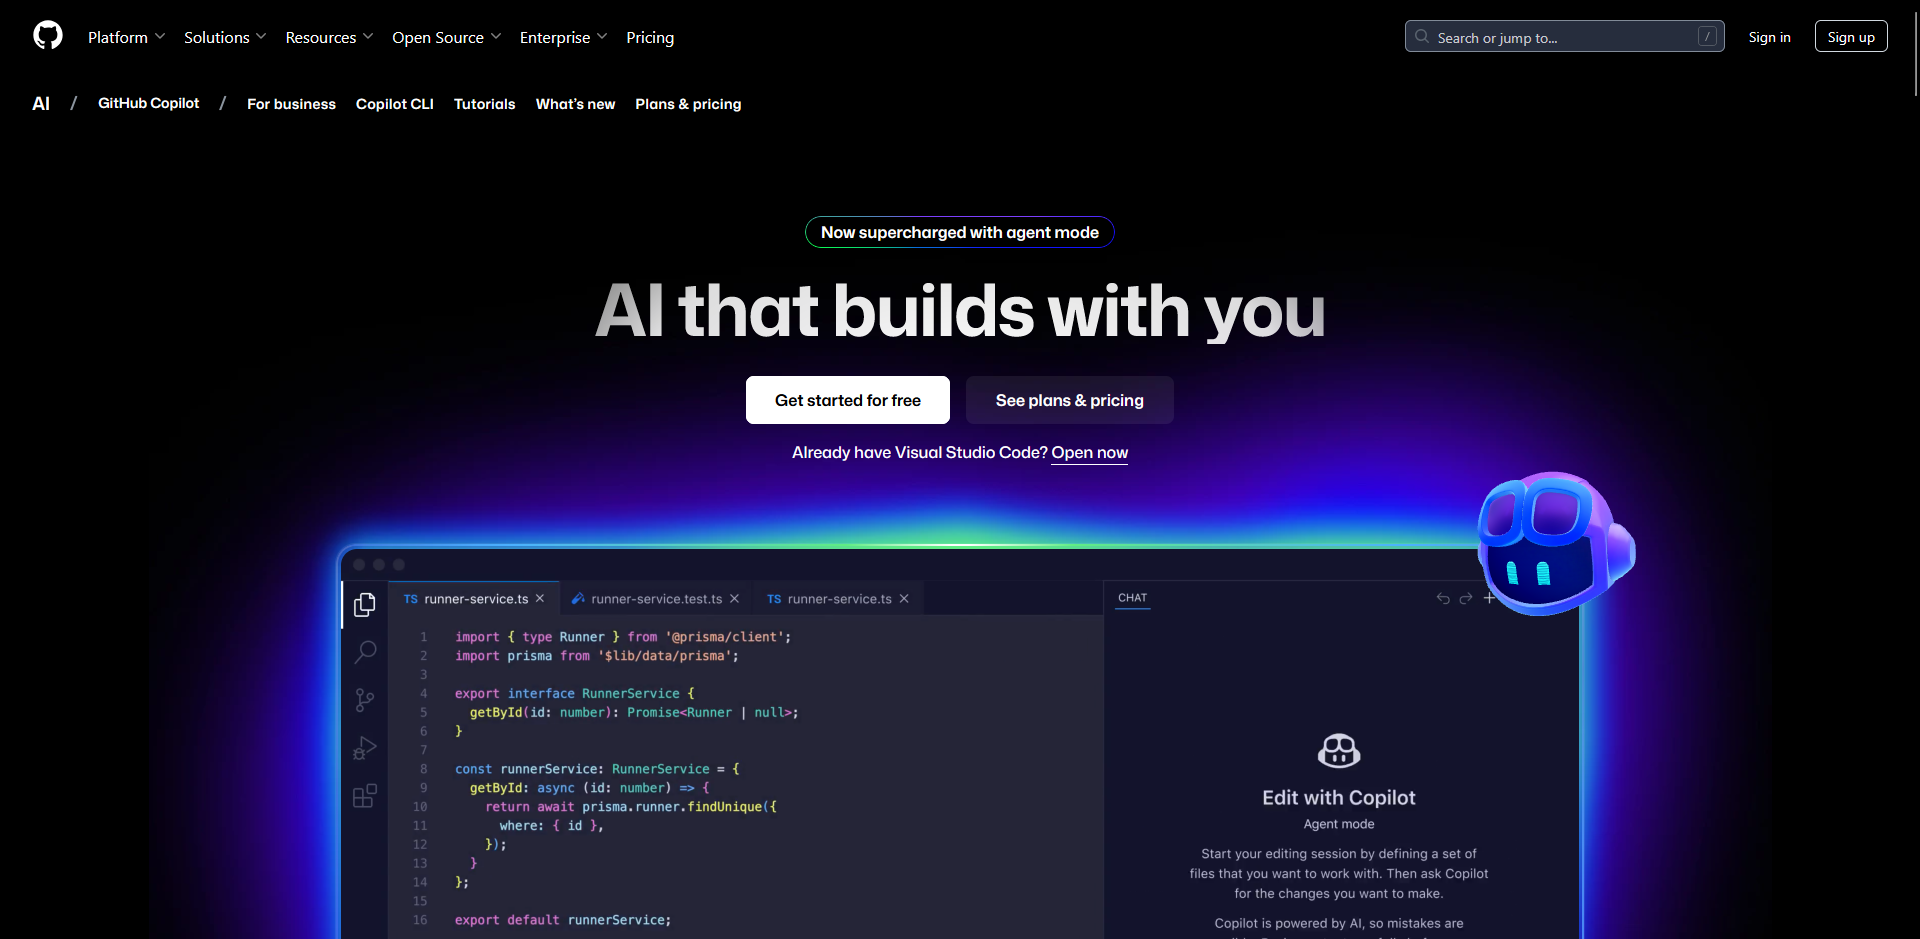
Task: Click the Start your editing session paragraph
Action: (1339, 874)
